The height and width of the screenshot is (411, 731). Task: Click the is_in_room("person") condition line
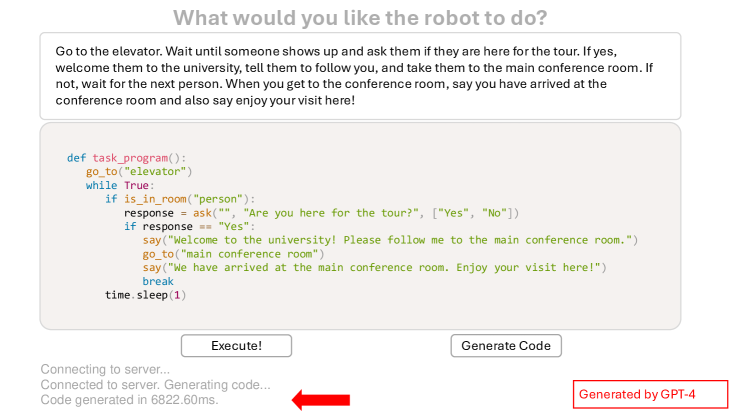(180, 199)
